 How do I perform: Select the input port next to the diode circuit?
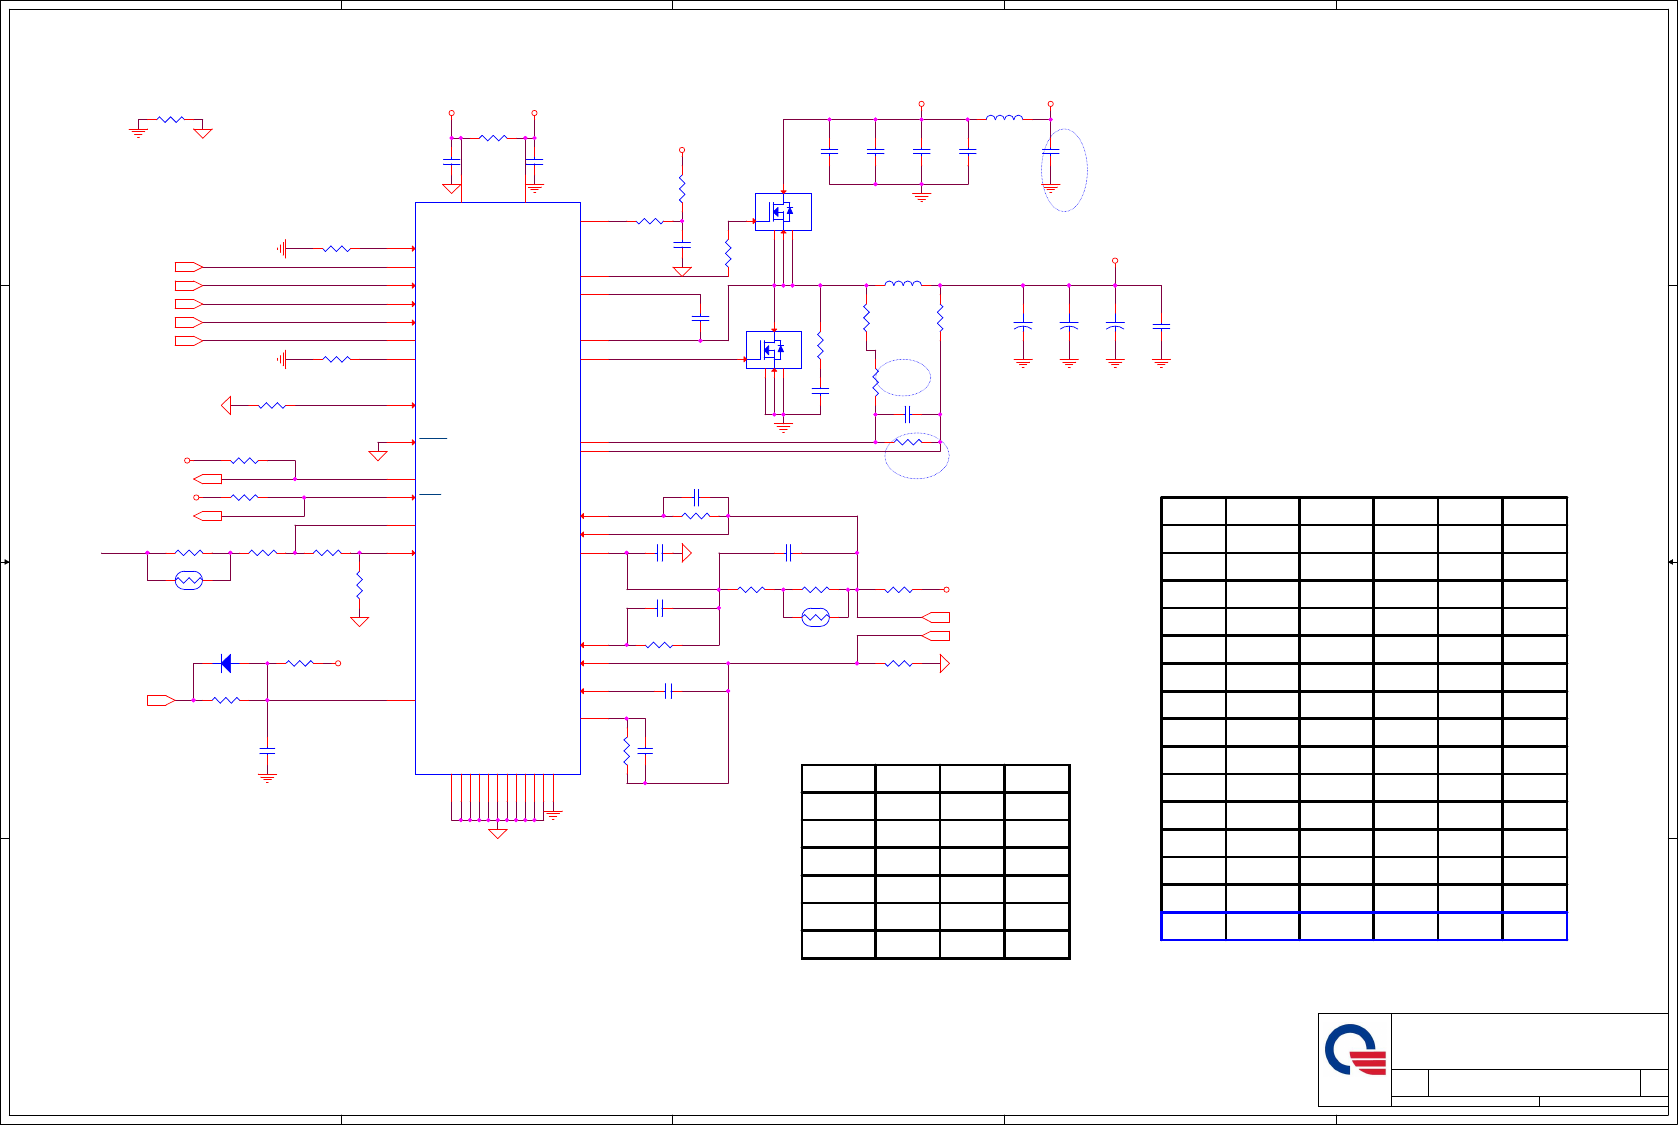tap(161, 700)
